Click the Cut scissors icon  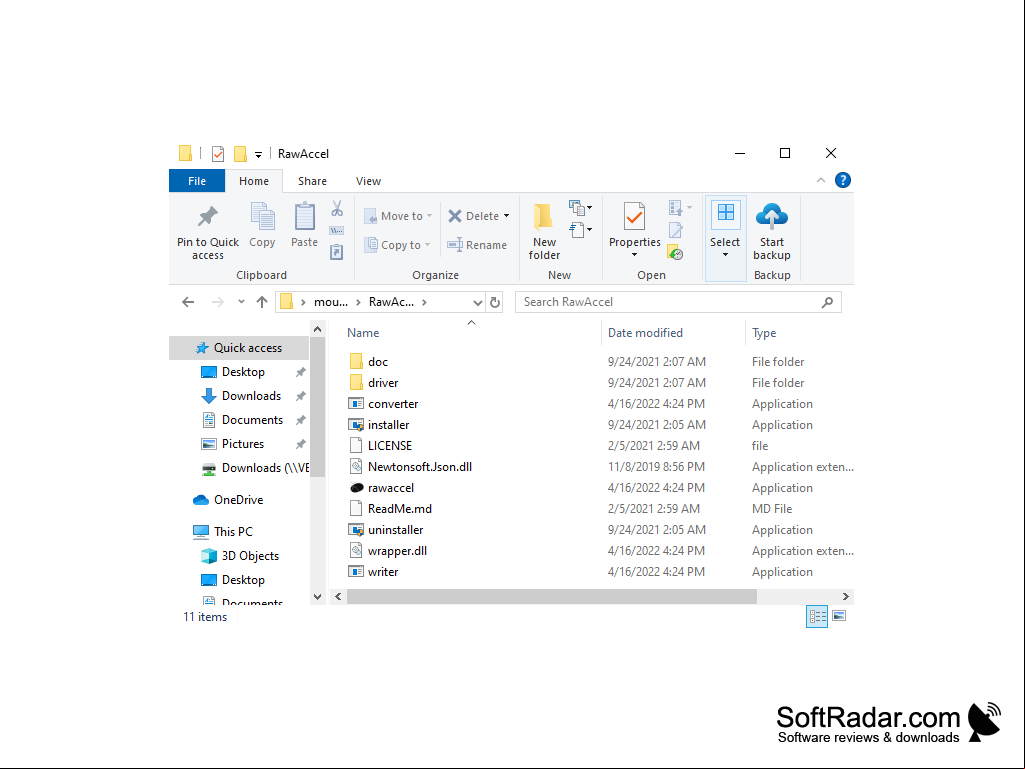pyautogui.click(x=337, y=209)
